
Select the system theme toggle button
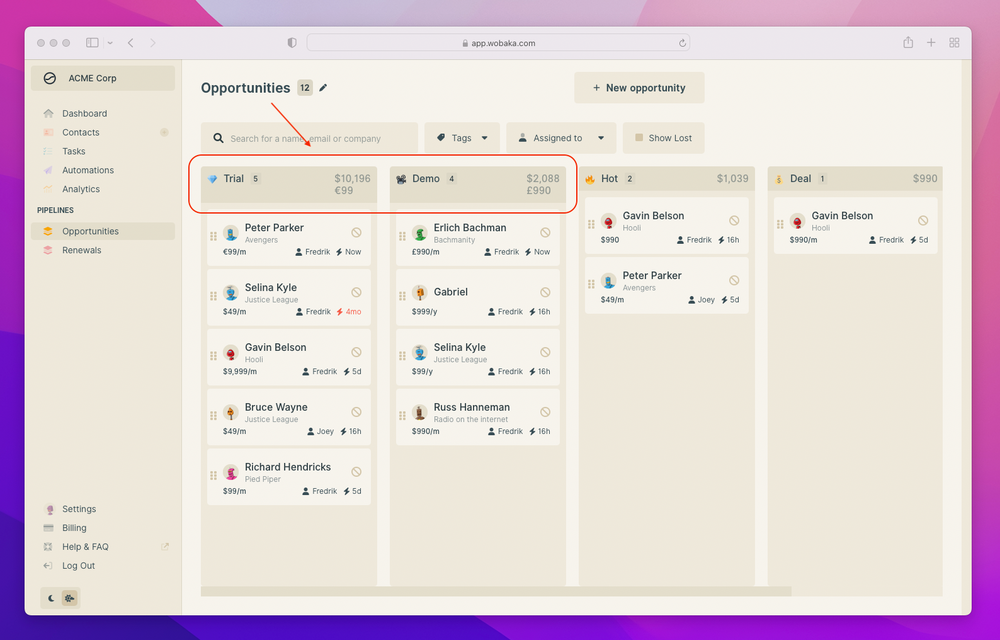[70, 597]
